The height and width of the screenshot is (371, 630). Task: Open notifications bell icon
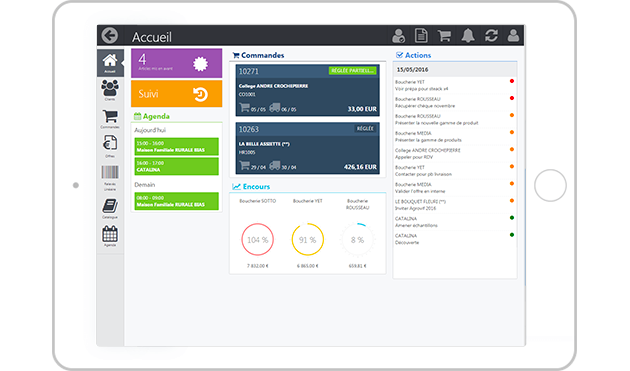(x=468, y=35)
